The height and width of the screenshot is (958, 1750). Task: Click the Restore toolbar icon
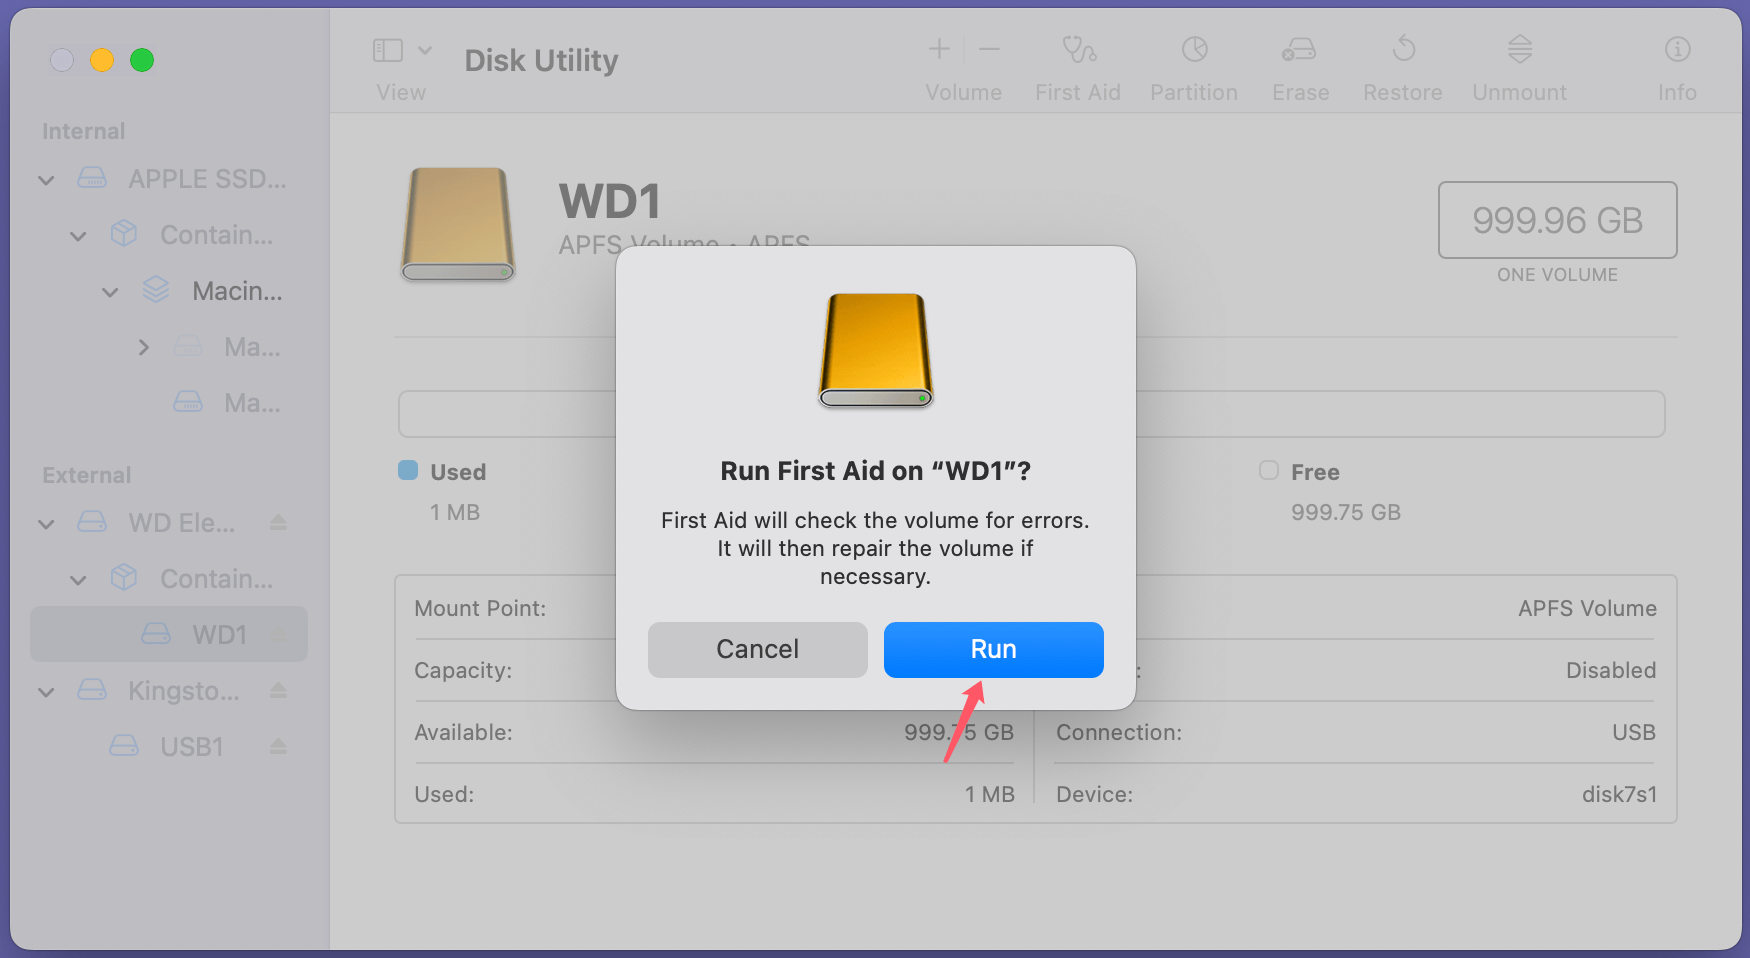tap(1403, 49)
